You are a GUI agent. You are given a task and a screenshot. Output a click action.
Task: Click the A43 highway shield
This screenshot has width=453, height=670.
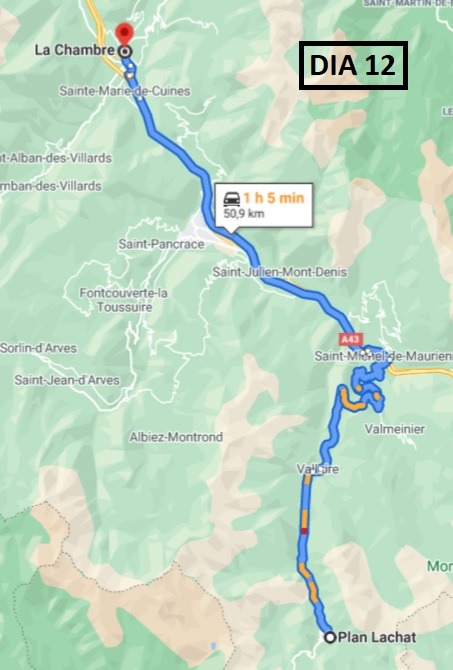point(350,340)
